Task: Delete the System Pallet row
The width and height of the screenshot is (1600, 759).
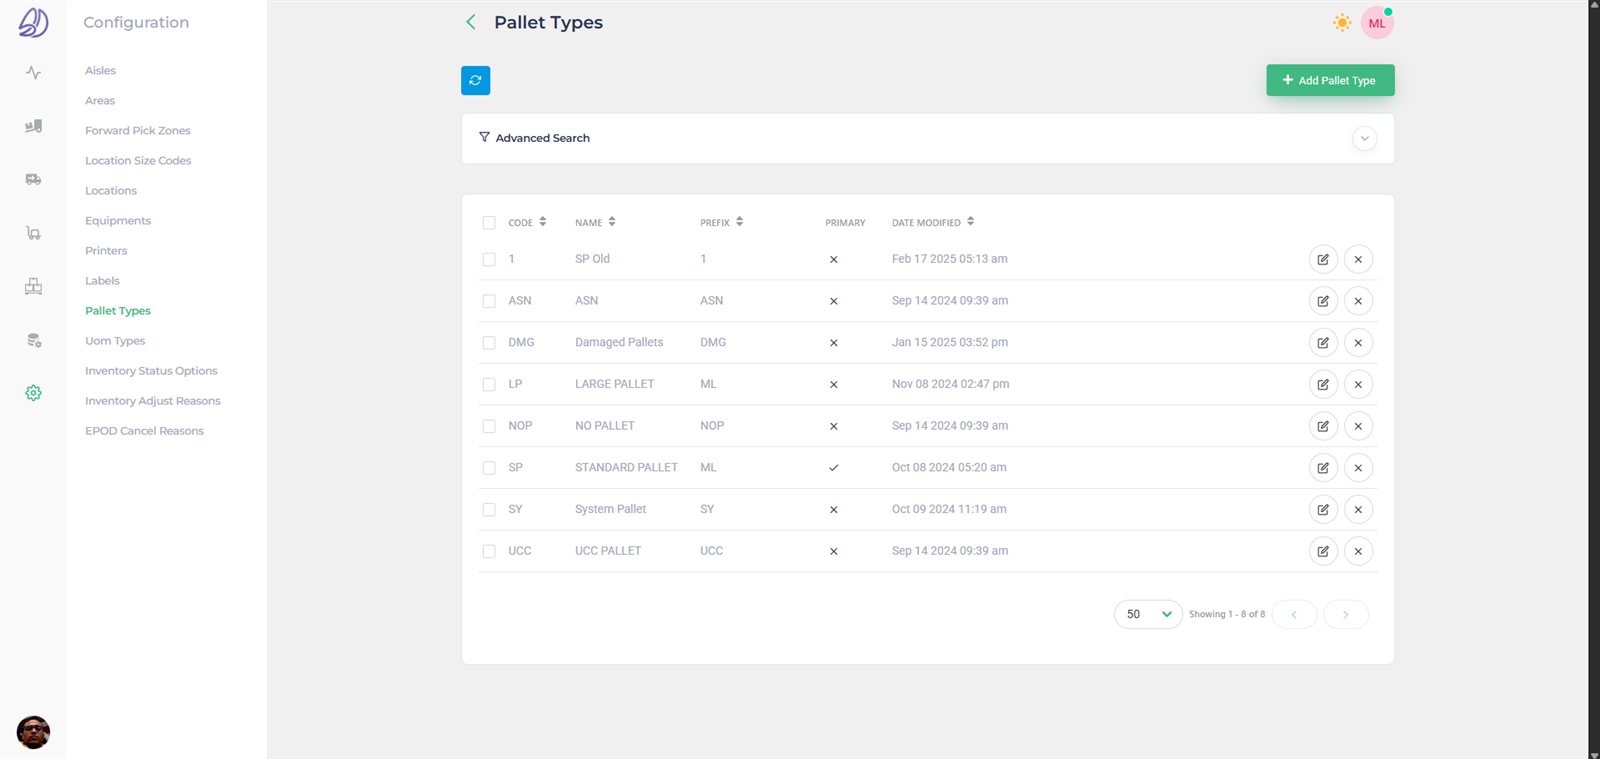Action: tap(1358, 509)
